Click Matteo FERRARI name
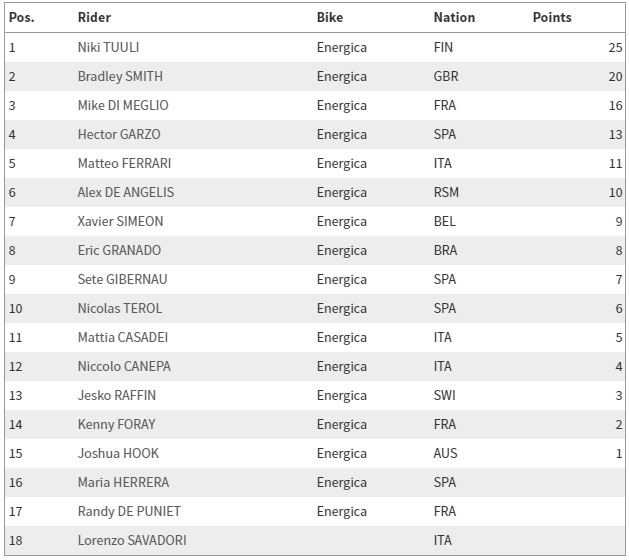The width and height of the screenshot is (629, 560). (x=124, y=163)
